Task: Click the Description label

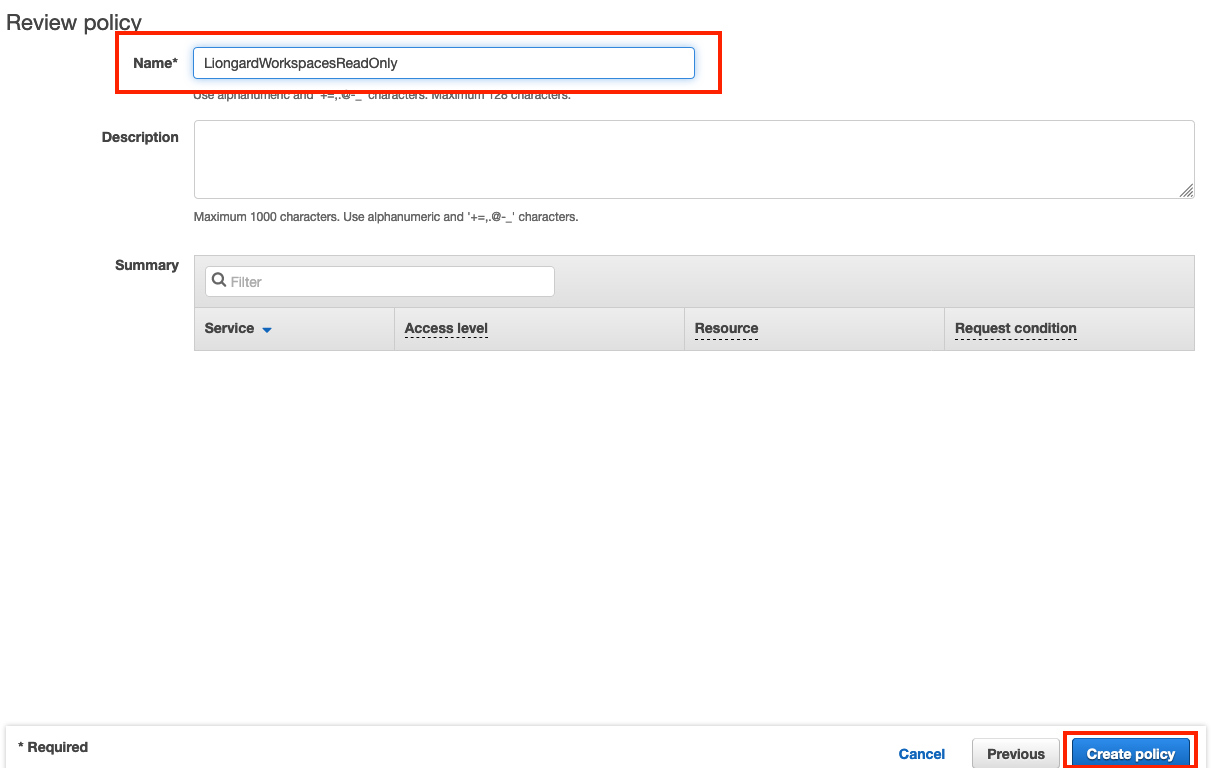Action: [140, 137]
